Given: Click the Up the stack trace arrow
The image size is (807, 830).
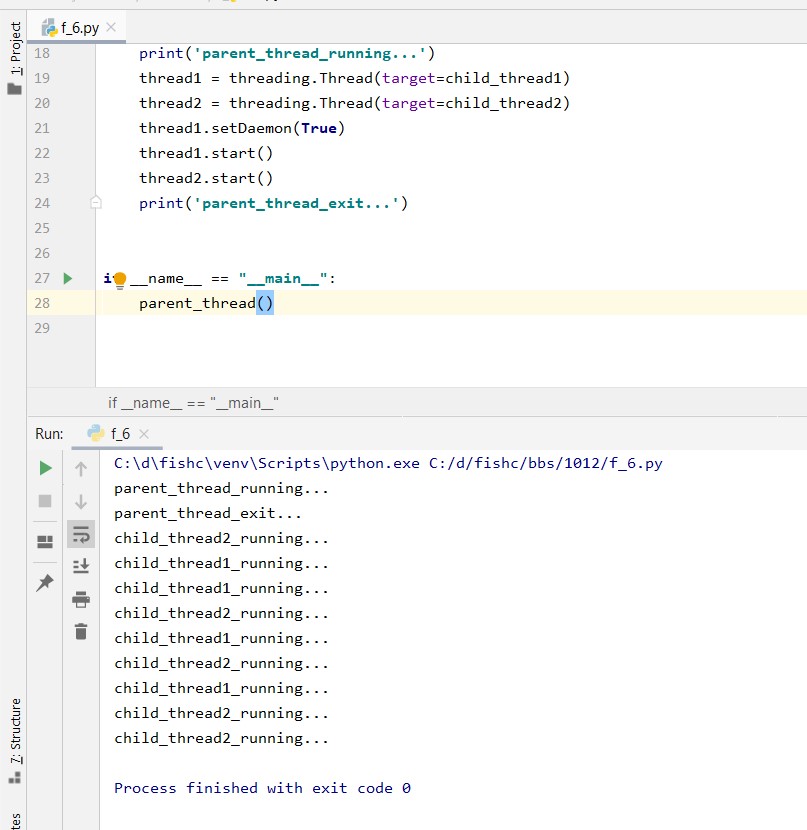Looking at the screenshot, I should [81, 468].
